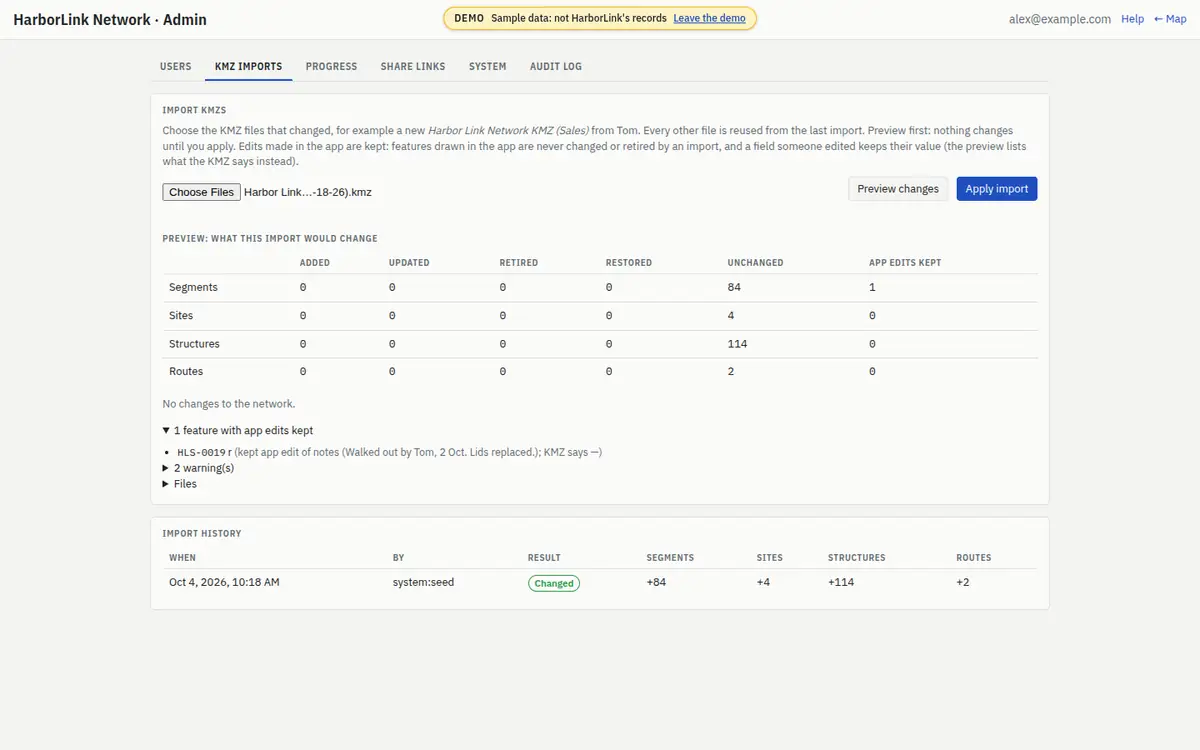Click the 'No changes to the network.' message

click(228, 404)
